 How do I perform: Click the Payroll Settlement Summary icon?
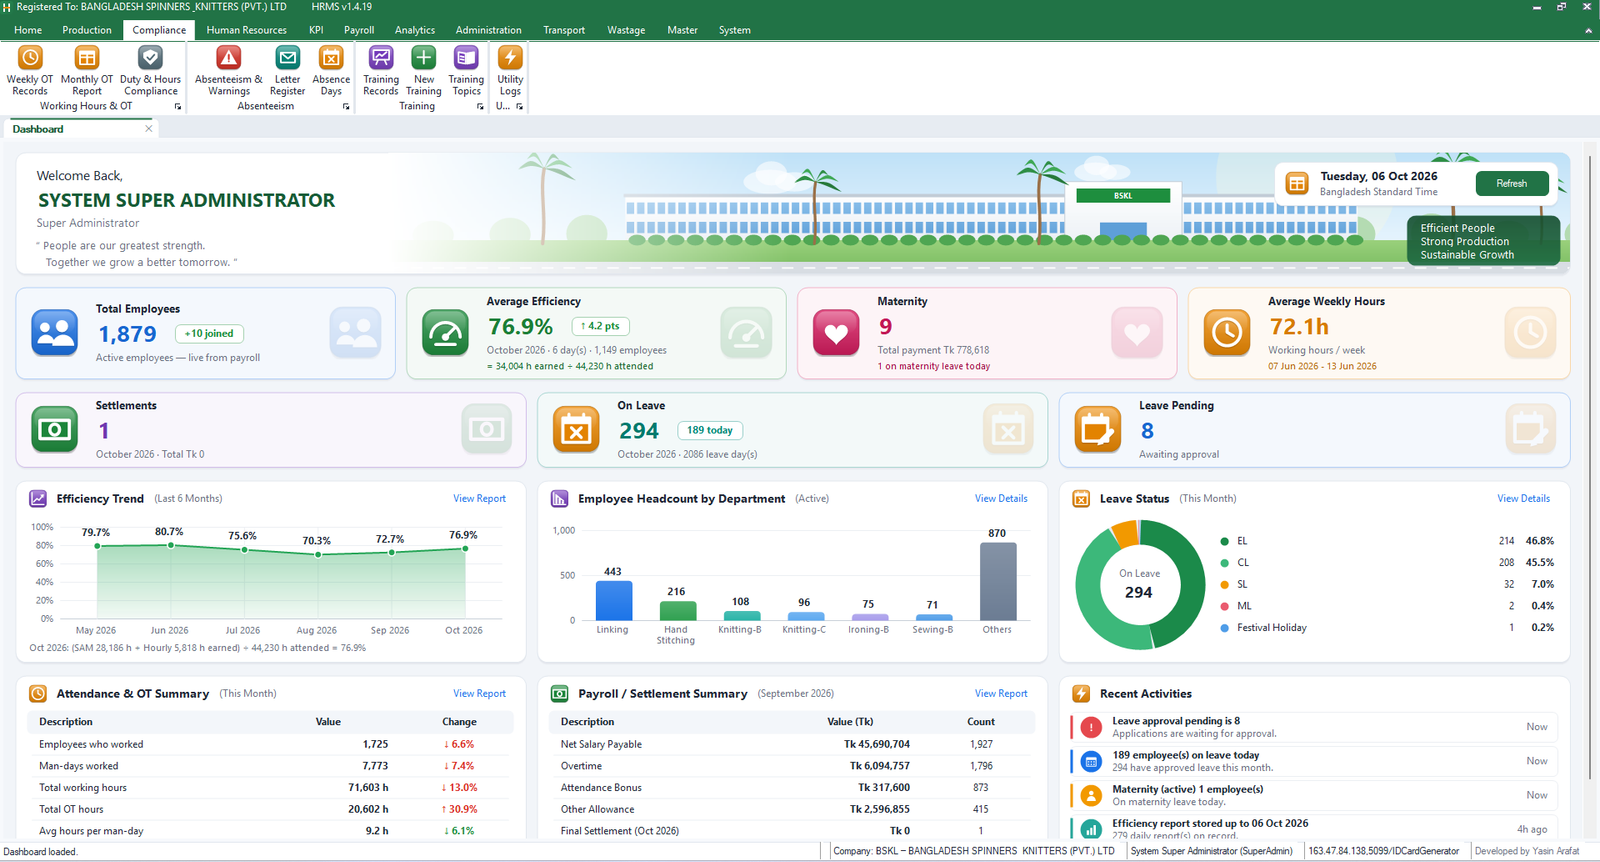click(560, 693)
